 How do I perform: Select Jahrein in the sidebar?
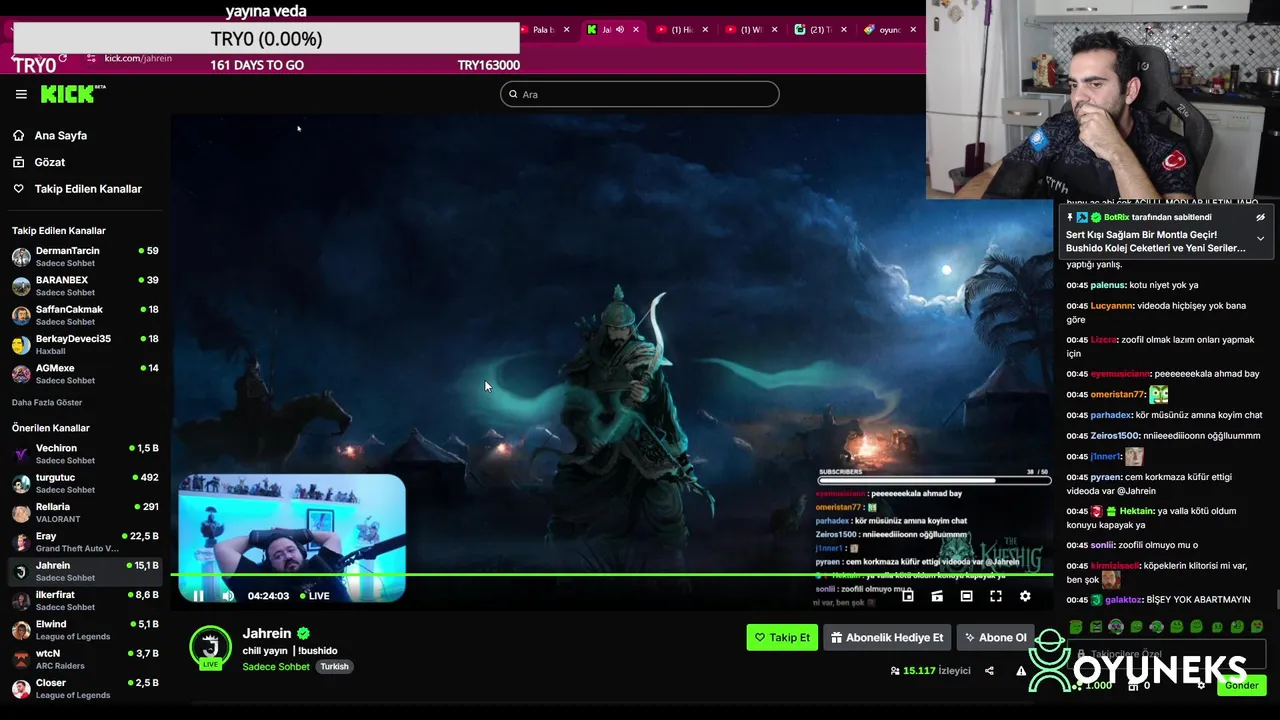point(85,571)
